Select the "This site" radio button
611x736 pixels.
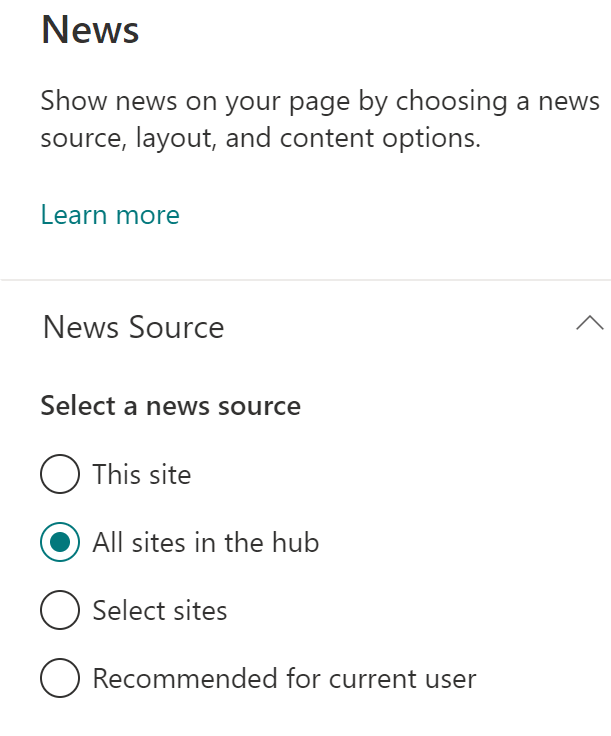[60, 474]
